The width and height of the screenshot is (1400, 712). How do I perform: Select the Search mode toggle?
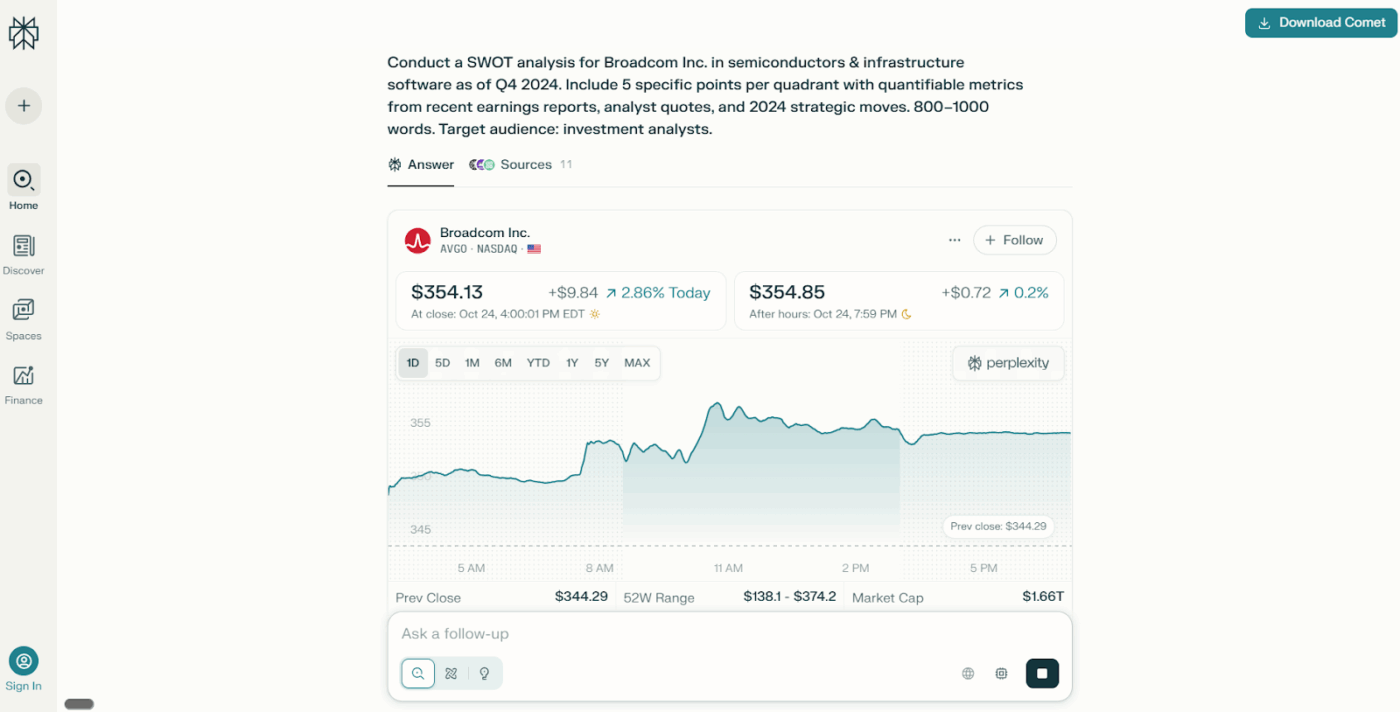418,673
